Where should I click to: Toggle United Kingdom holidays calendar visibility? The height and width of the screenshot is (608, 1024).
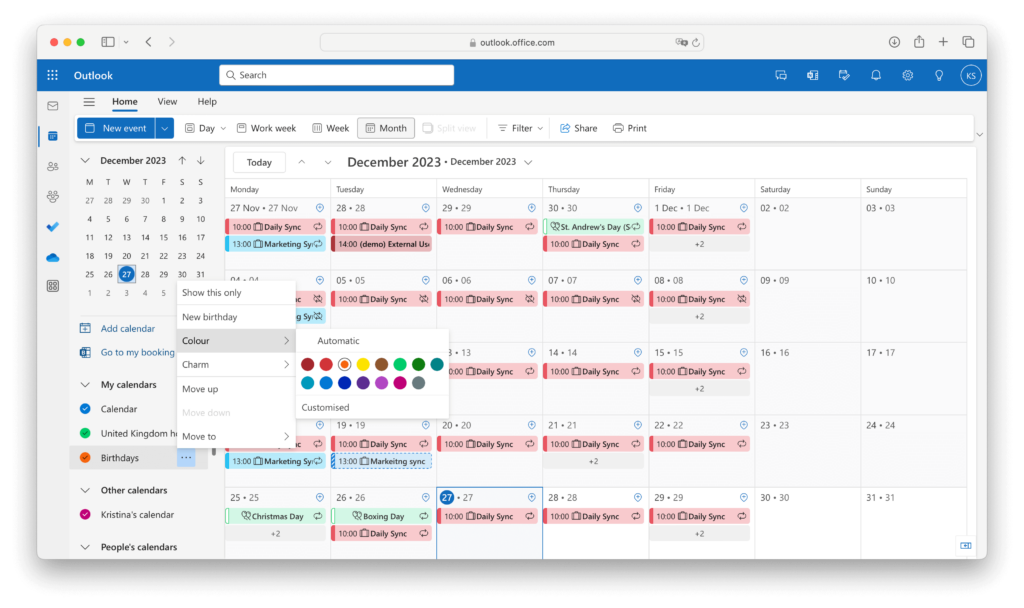pos(85,433)
